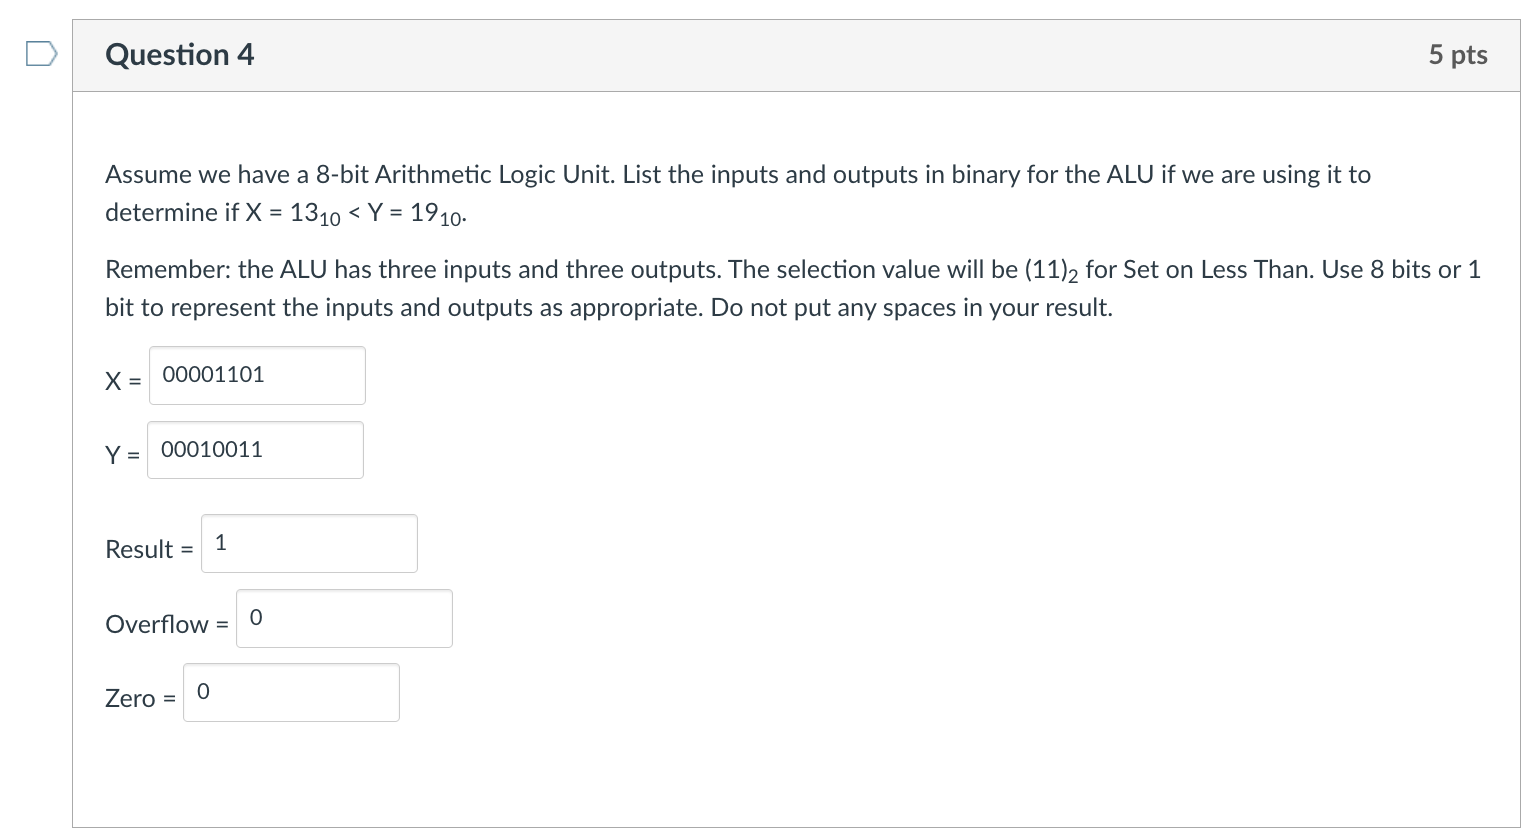Select the binary value 00010011
1536x832 pixels.
(x=211, y=449)
